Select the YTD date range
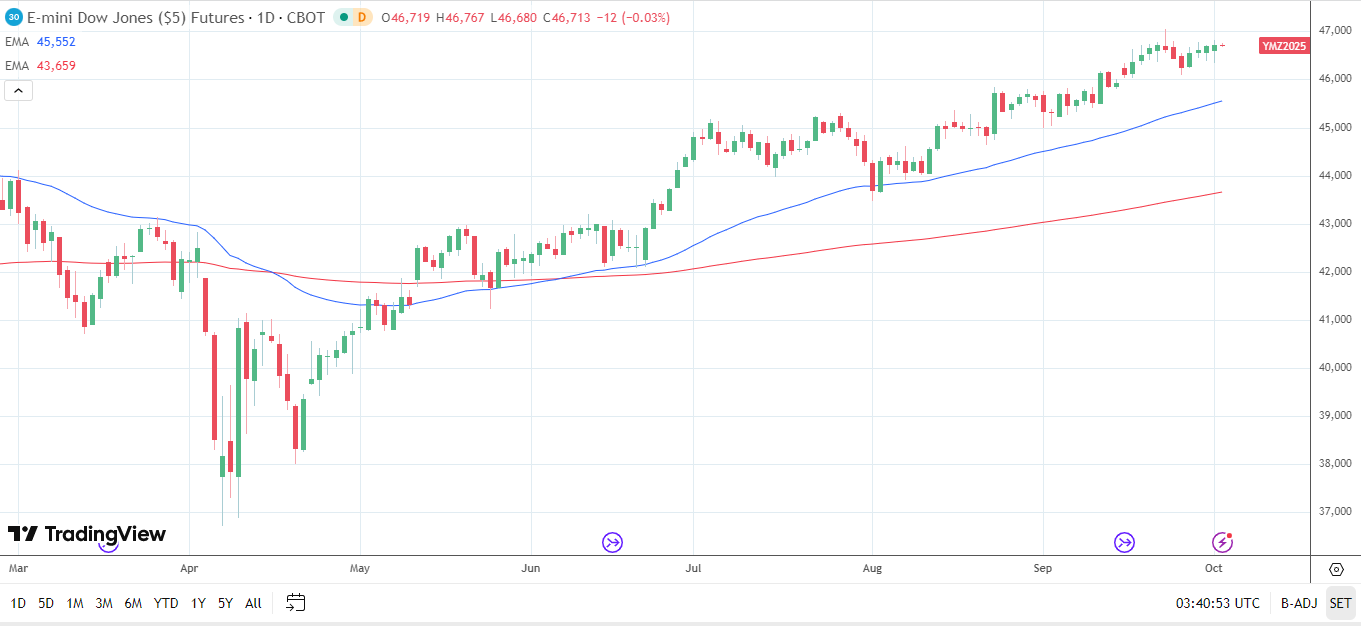 click(x=166, y=603)
